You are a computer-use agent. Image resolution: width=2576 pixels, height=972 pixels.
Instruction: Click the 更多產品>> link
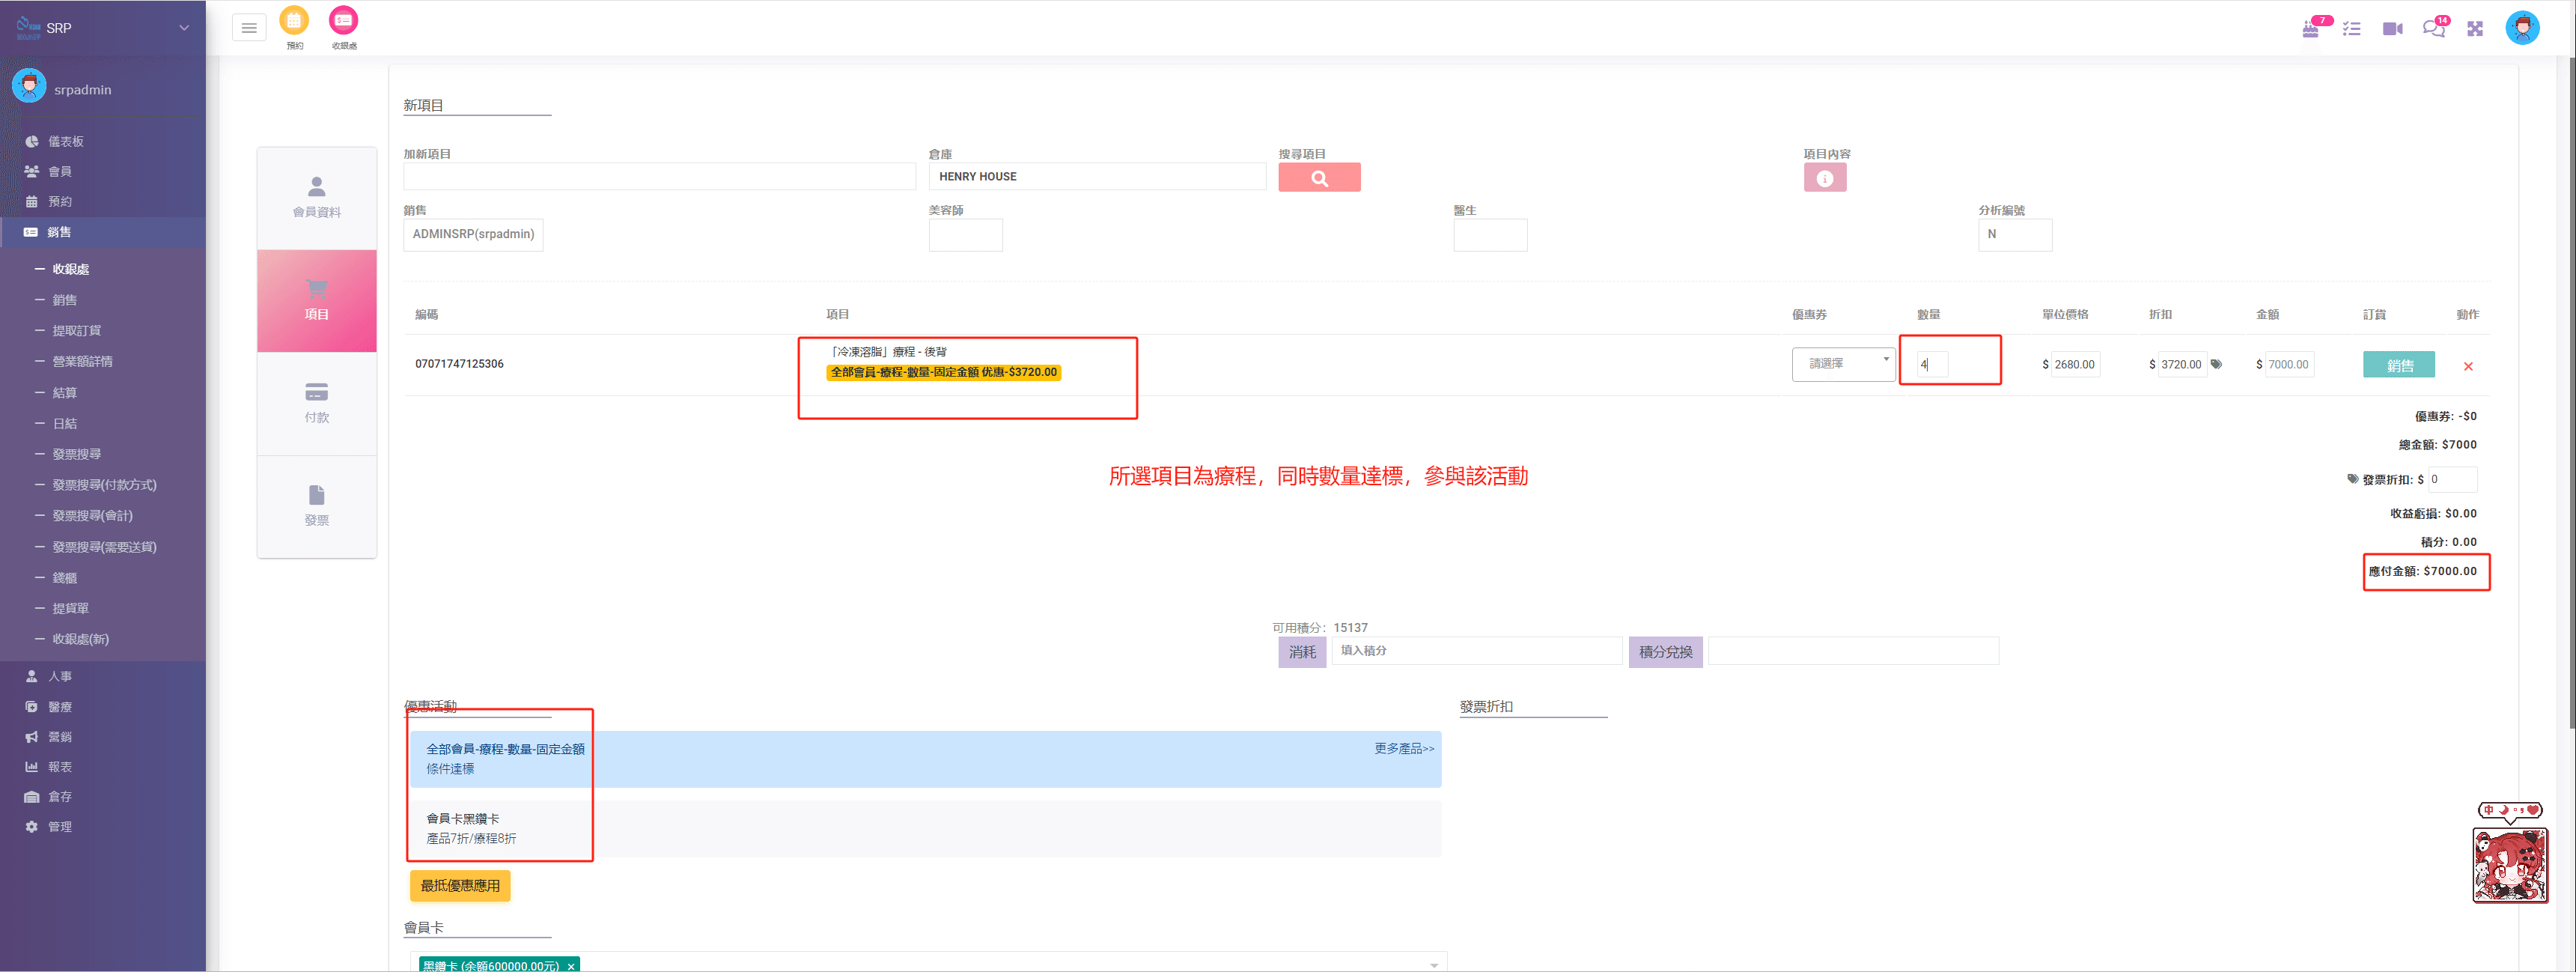coord(1403,748)
